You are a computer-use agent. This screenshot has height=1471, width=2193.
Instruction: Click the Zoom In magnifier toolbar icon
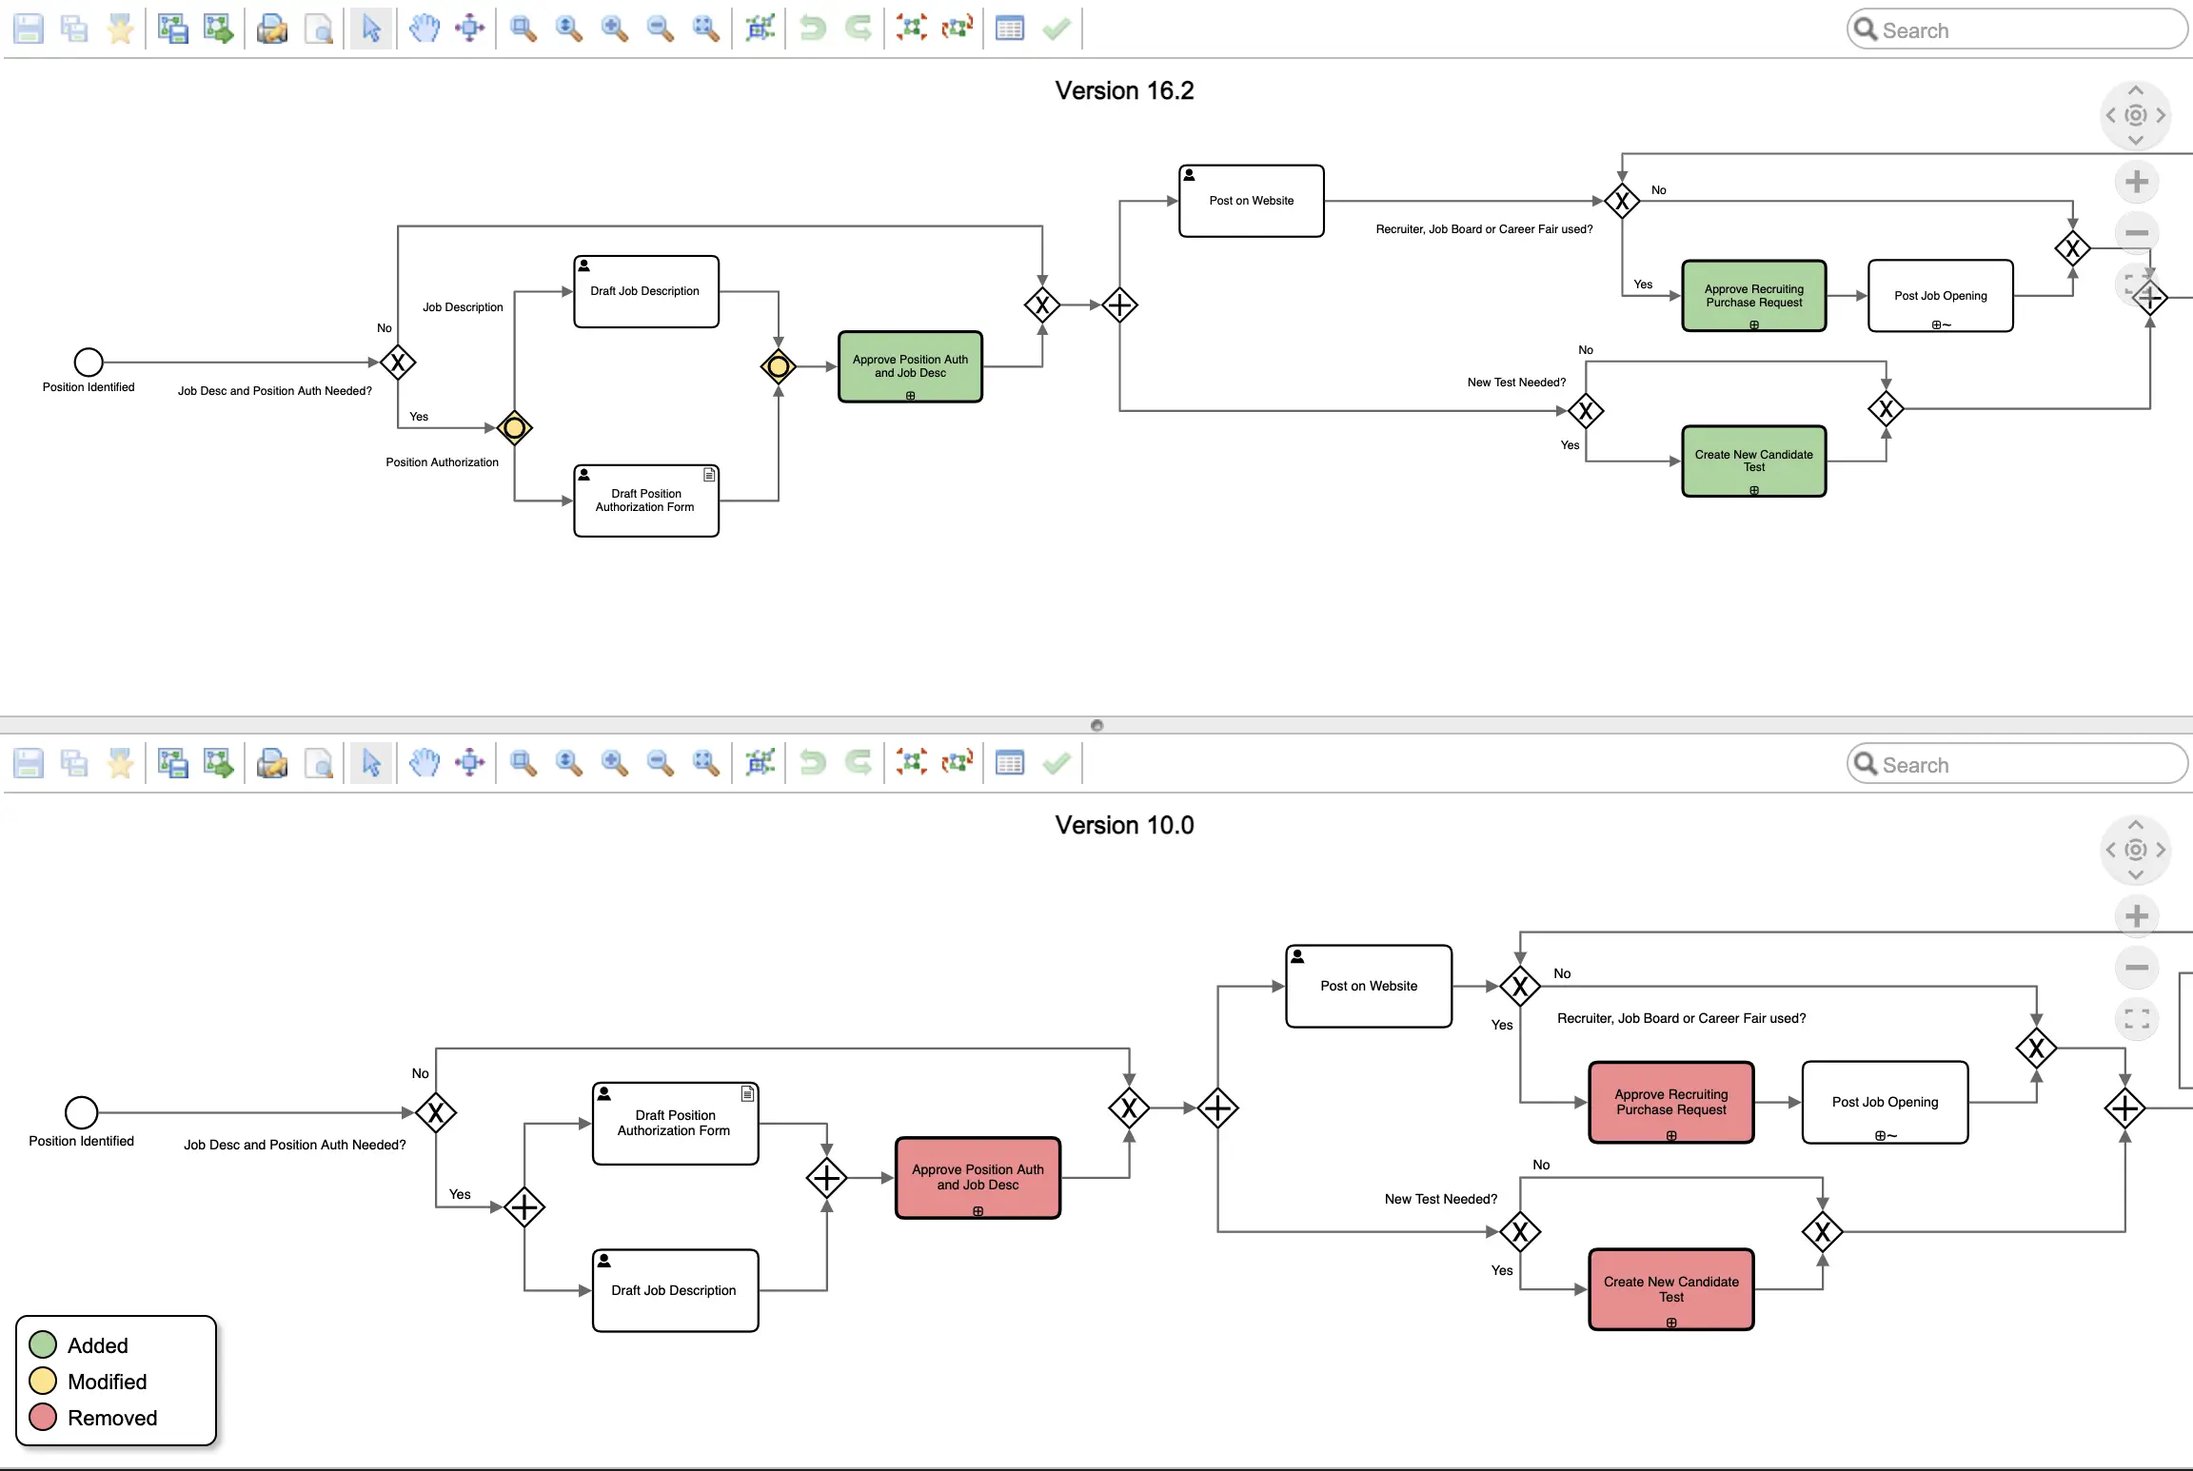[614, 29]
